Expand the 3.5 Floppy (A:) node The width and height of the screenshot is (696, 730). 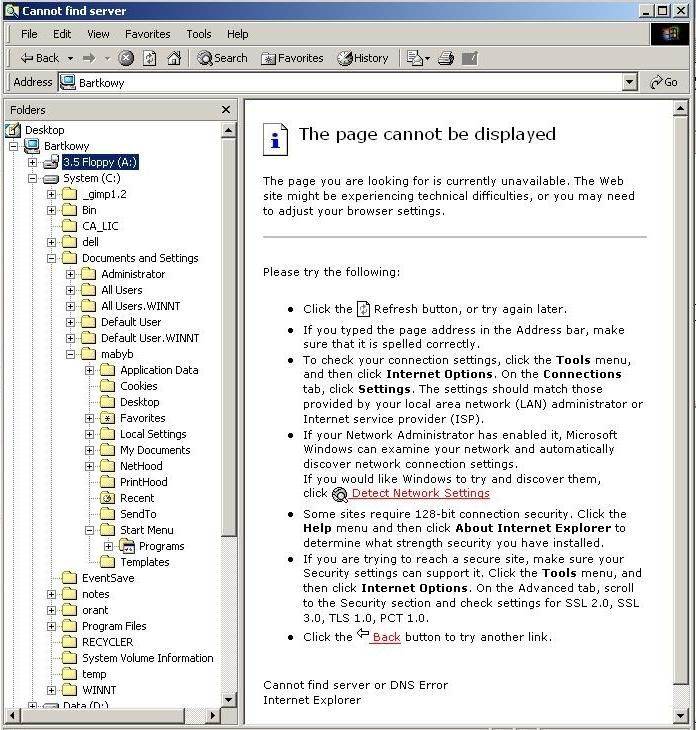point(32,162)
